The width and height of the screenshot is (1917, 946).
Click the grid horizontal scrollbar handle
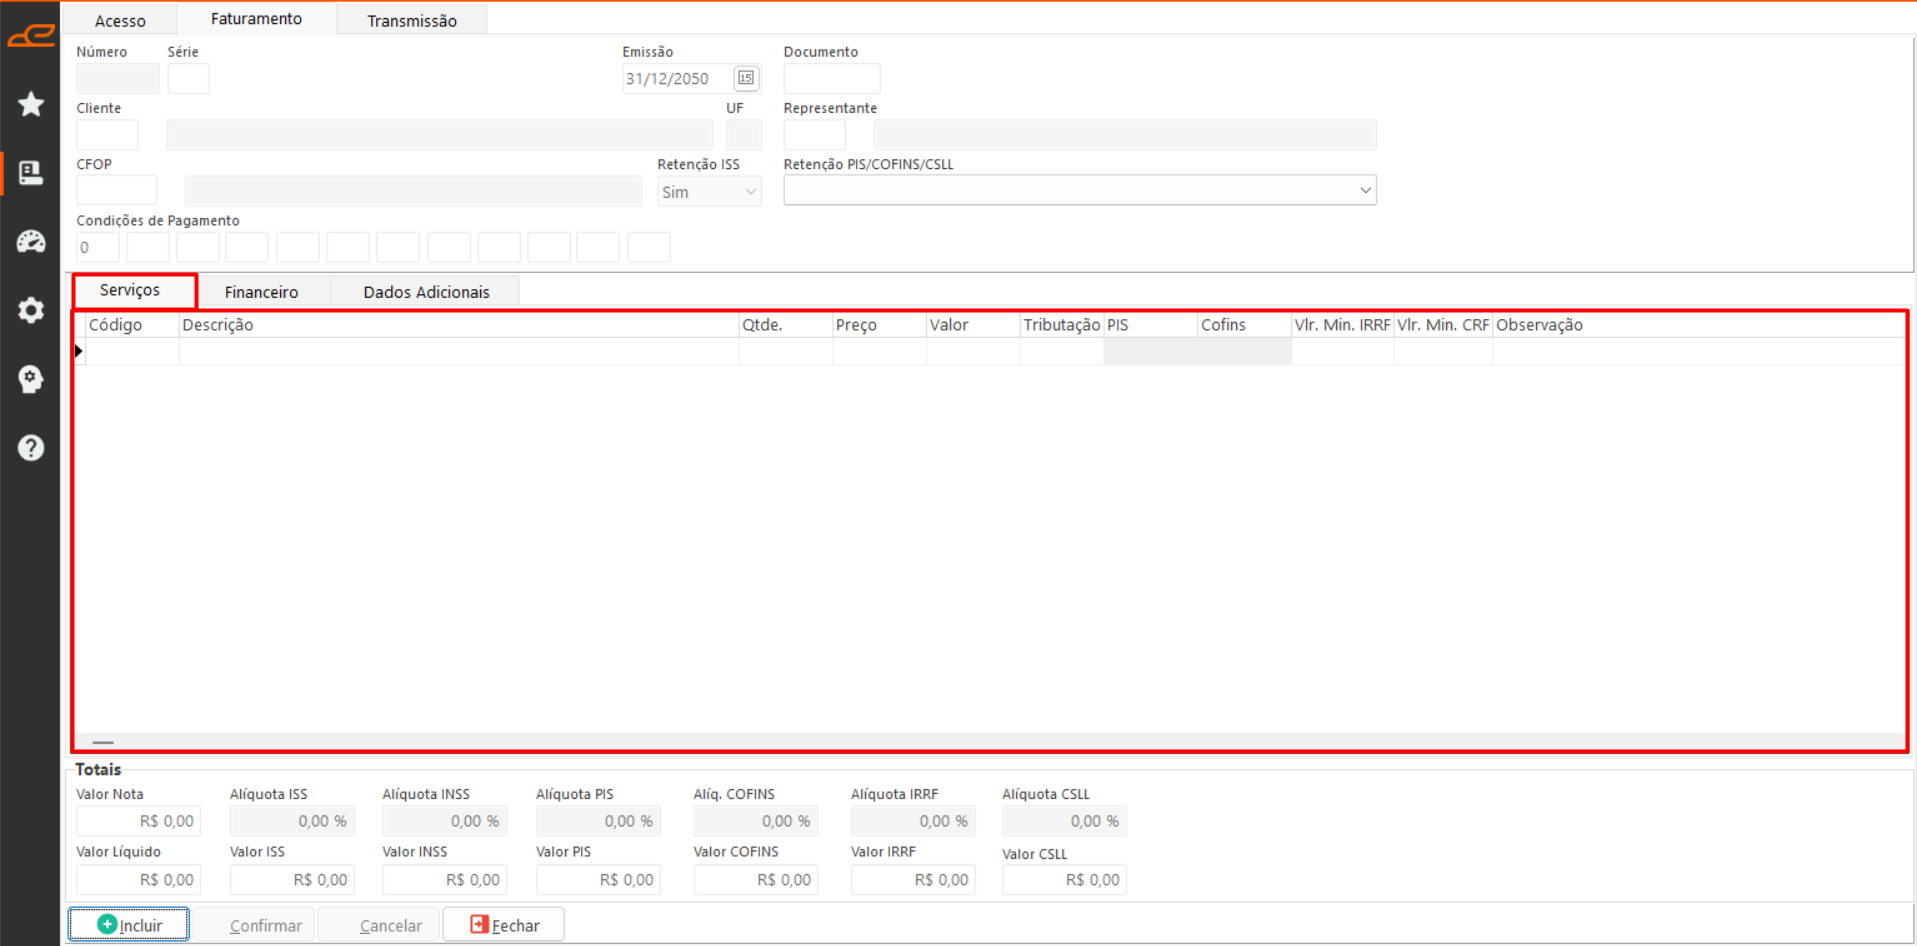pyautogui.click(x=102, y=742)
